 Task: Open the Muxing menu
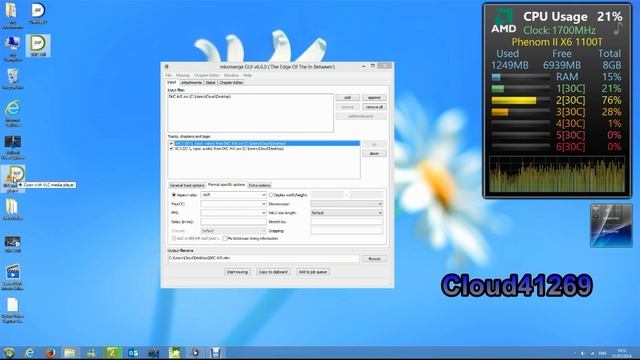click(182, 76)
